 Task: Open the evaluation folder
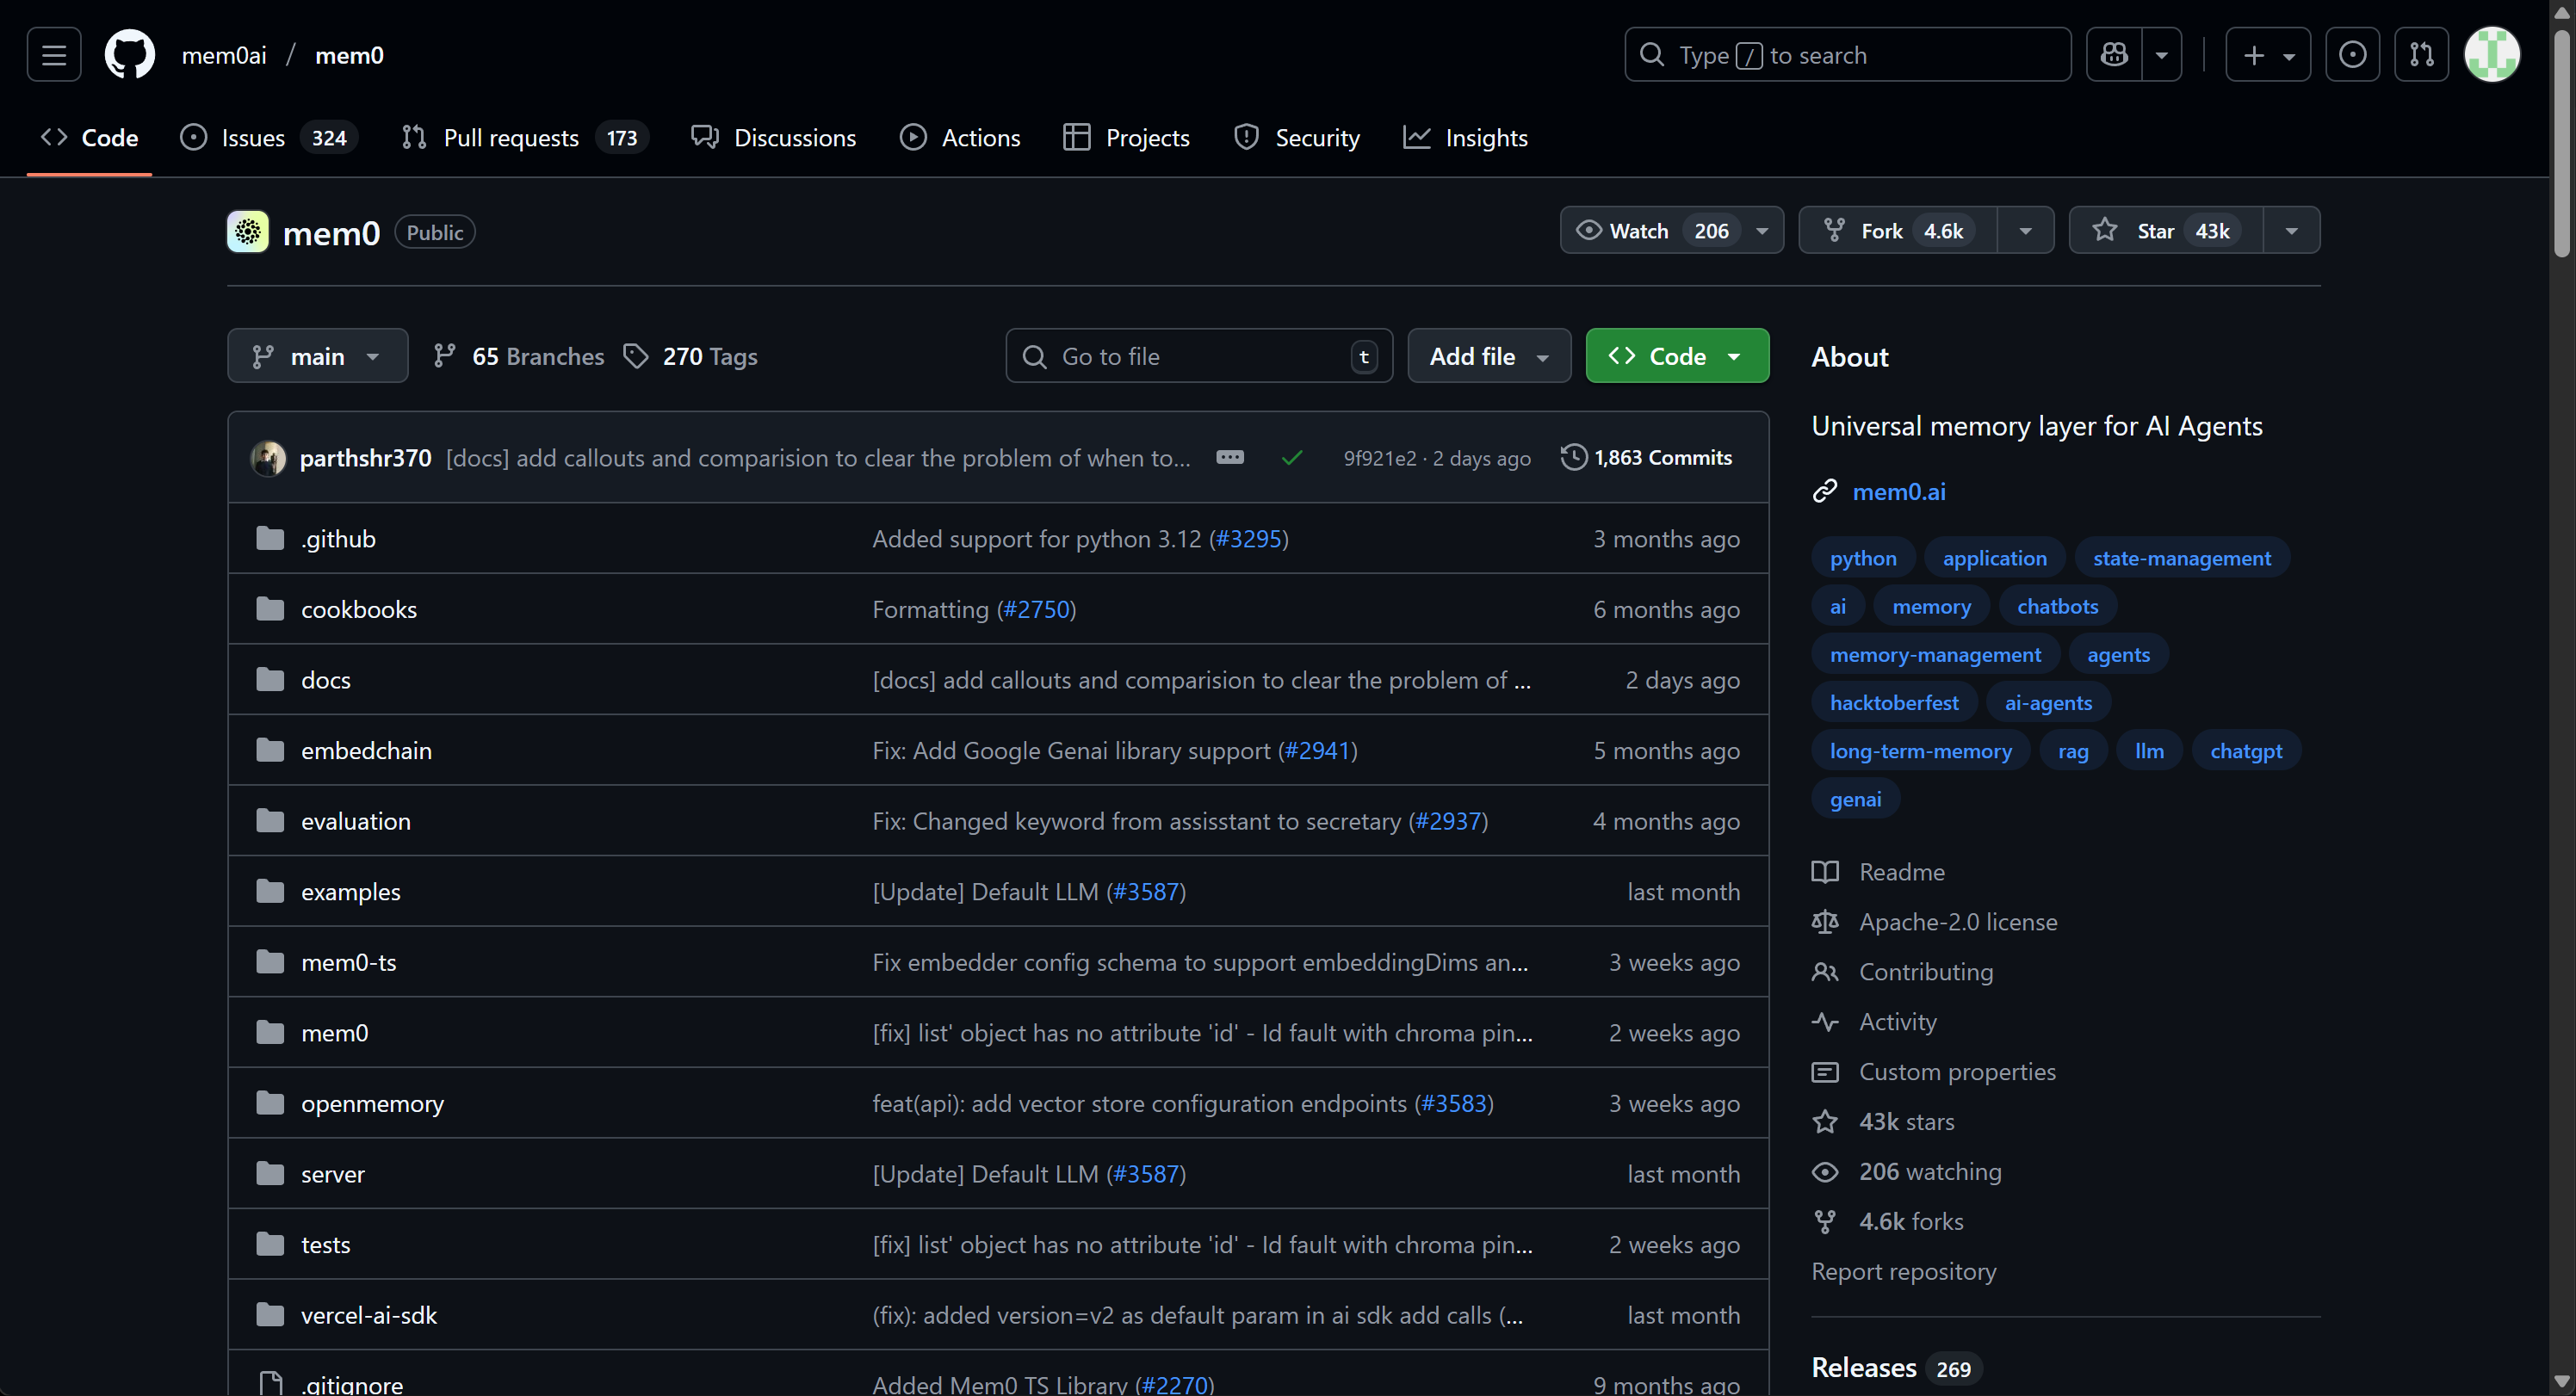[355, 821]
